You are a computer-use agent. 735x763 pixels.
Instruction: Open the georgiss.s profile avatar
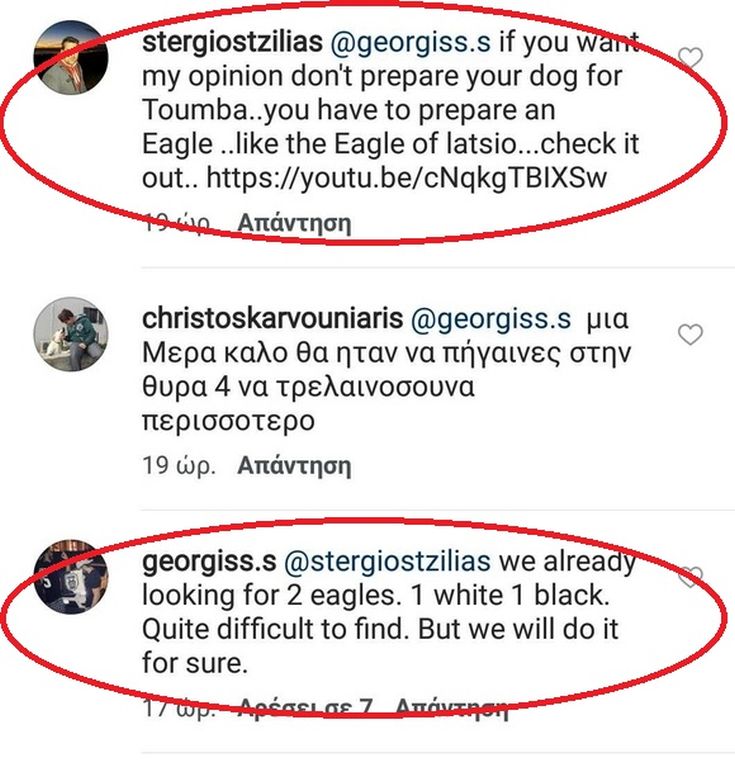(x=70, y=577)
